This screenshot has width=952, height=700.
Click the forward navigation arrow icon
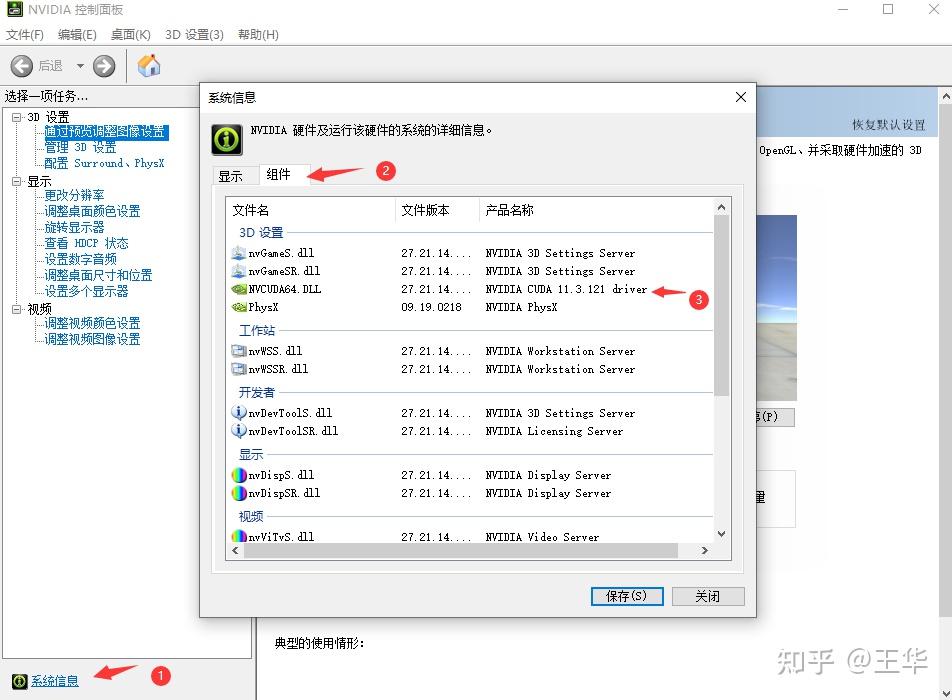coord(103,66)
